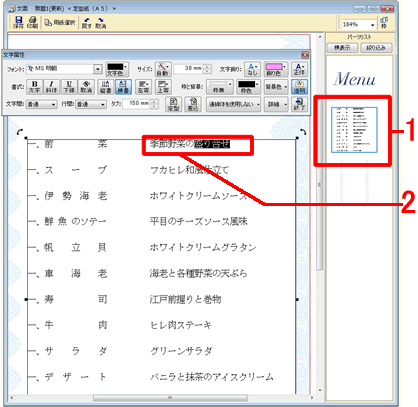Click the 差込 insert field icon
Screen dimensions: 418x407
tap(193, 104)
